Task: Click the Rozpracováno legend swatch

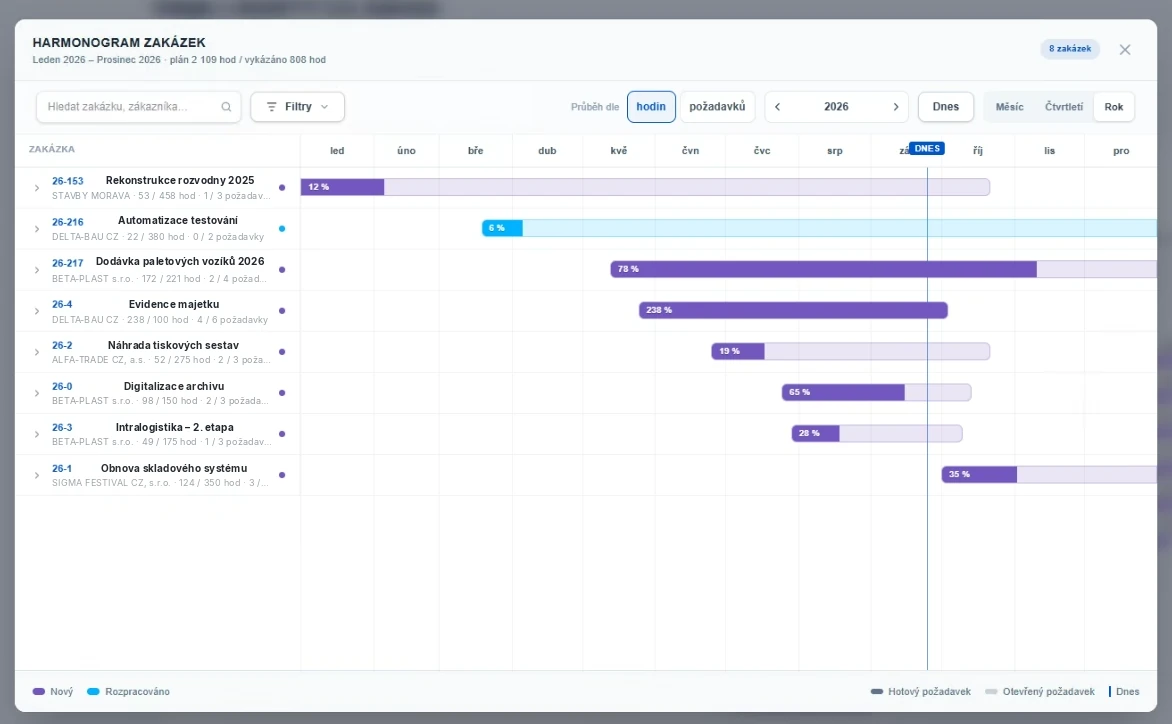Action: point(93,692)
